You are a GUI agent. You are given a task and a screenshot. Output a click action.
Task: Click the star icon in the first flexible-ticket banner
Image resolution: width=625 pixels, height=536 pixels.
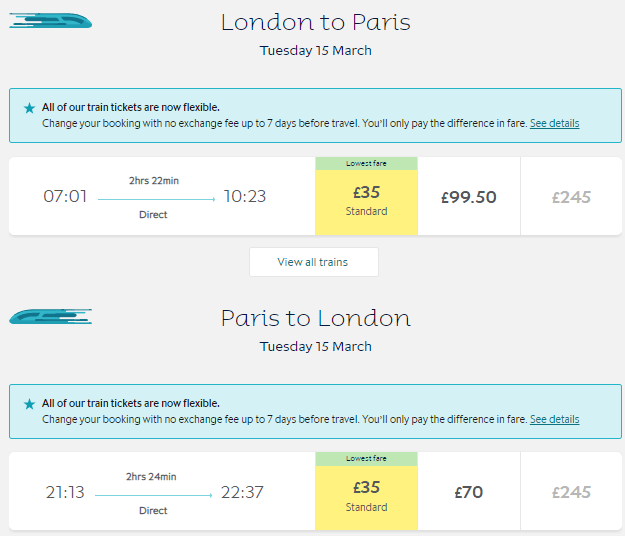coord(29,108)
